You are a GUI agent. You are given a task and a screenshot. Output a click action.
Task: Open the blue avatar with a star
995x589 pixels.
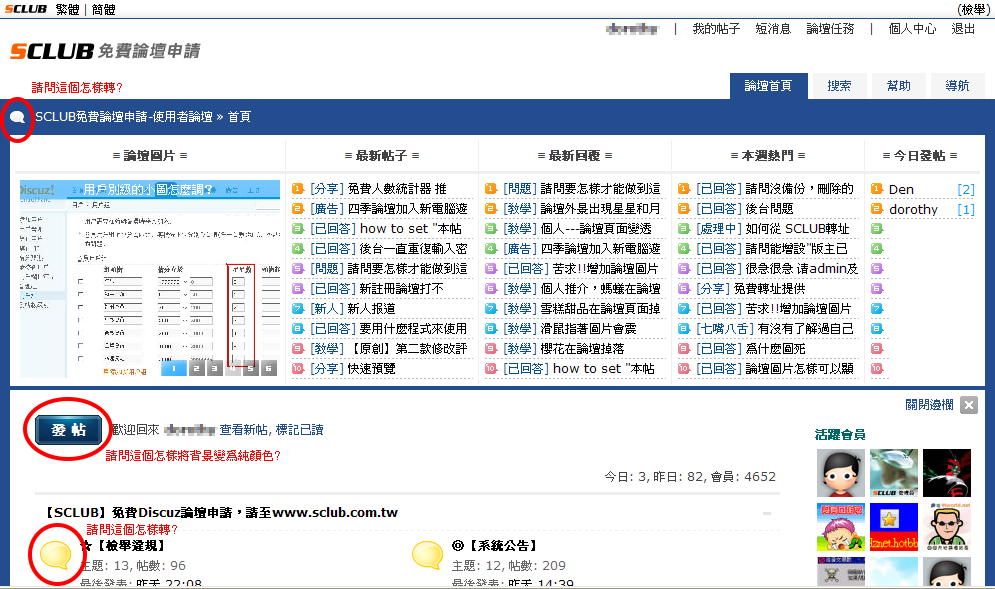893,527
